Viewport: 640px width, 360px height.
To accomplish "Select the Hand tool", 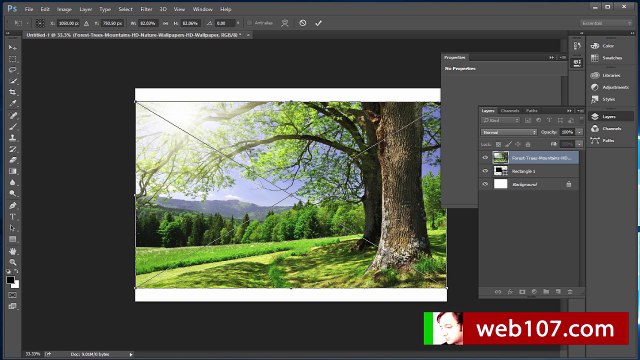I will pyautogui.click(x=13, y=251).
